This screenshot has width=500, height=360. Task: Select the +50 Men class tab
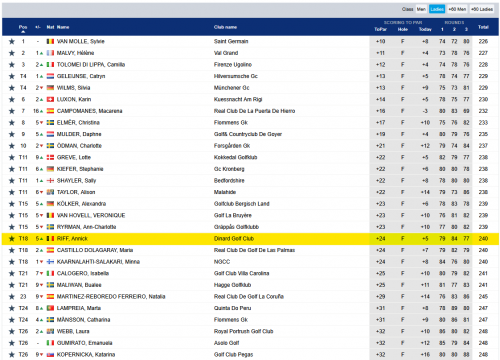457,9
